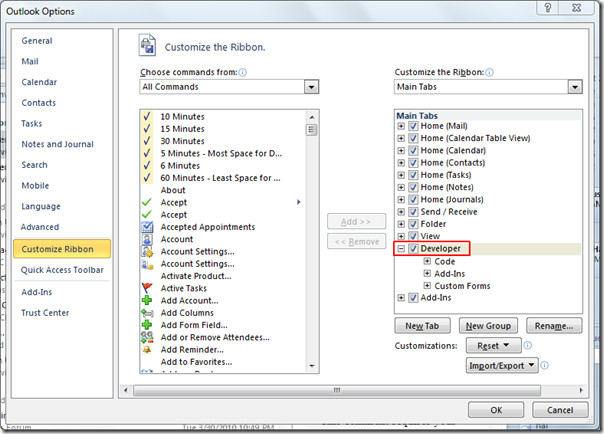Click the Accepted Appointments calendar icon
The width and height of the screenshot is (604, 434).
[x=147, y=227]
